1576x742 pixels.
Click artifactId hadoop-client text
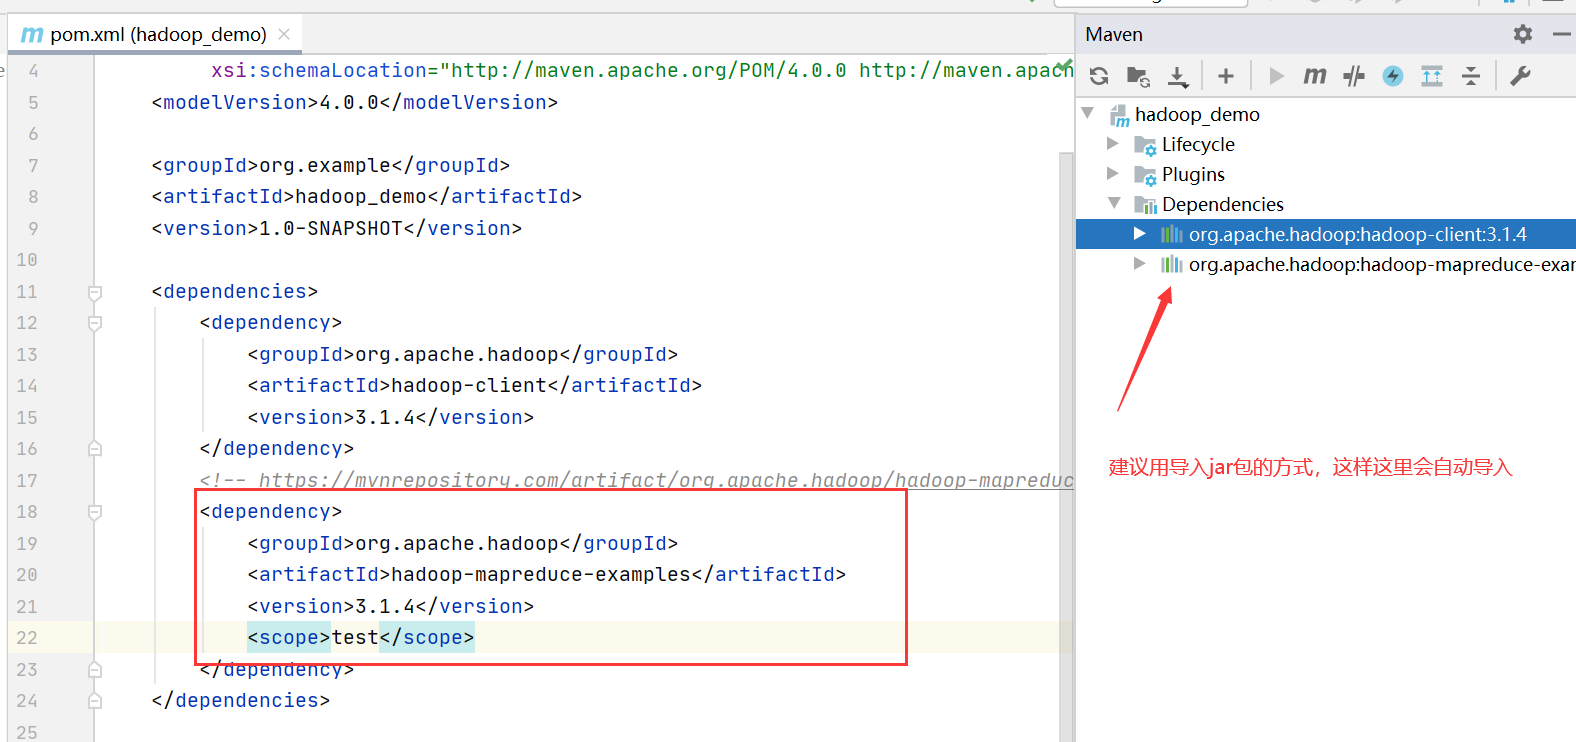(x=469, y=386)
